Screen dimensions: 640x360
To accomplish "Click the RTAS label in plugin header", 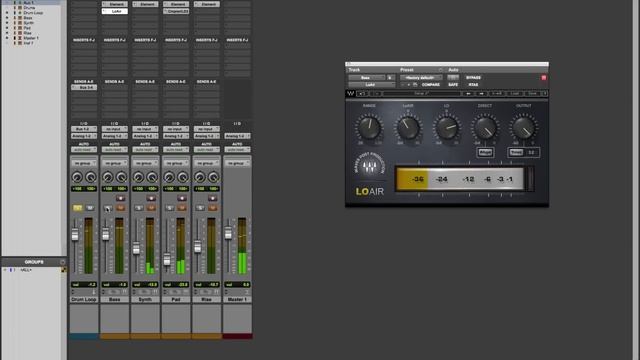I will [473, 84].
